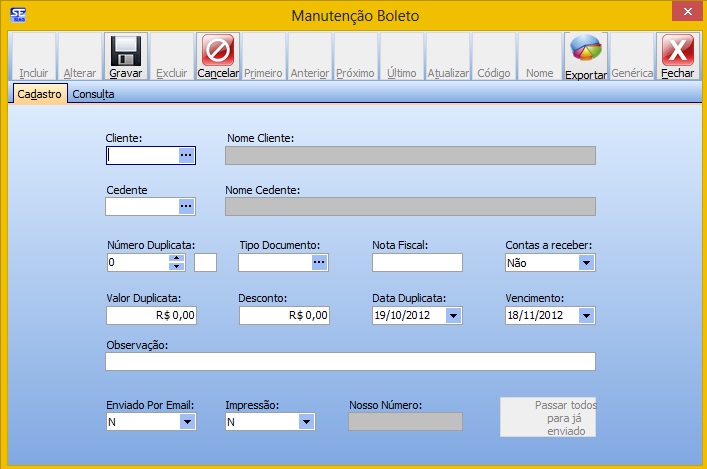Open the Contas a receber dropdown
This screenshot has height=469, width=707.
(586, 262)
